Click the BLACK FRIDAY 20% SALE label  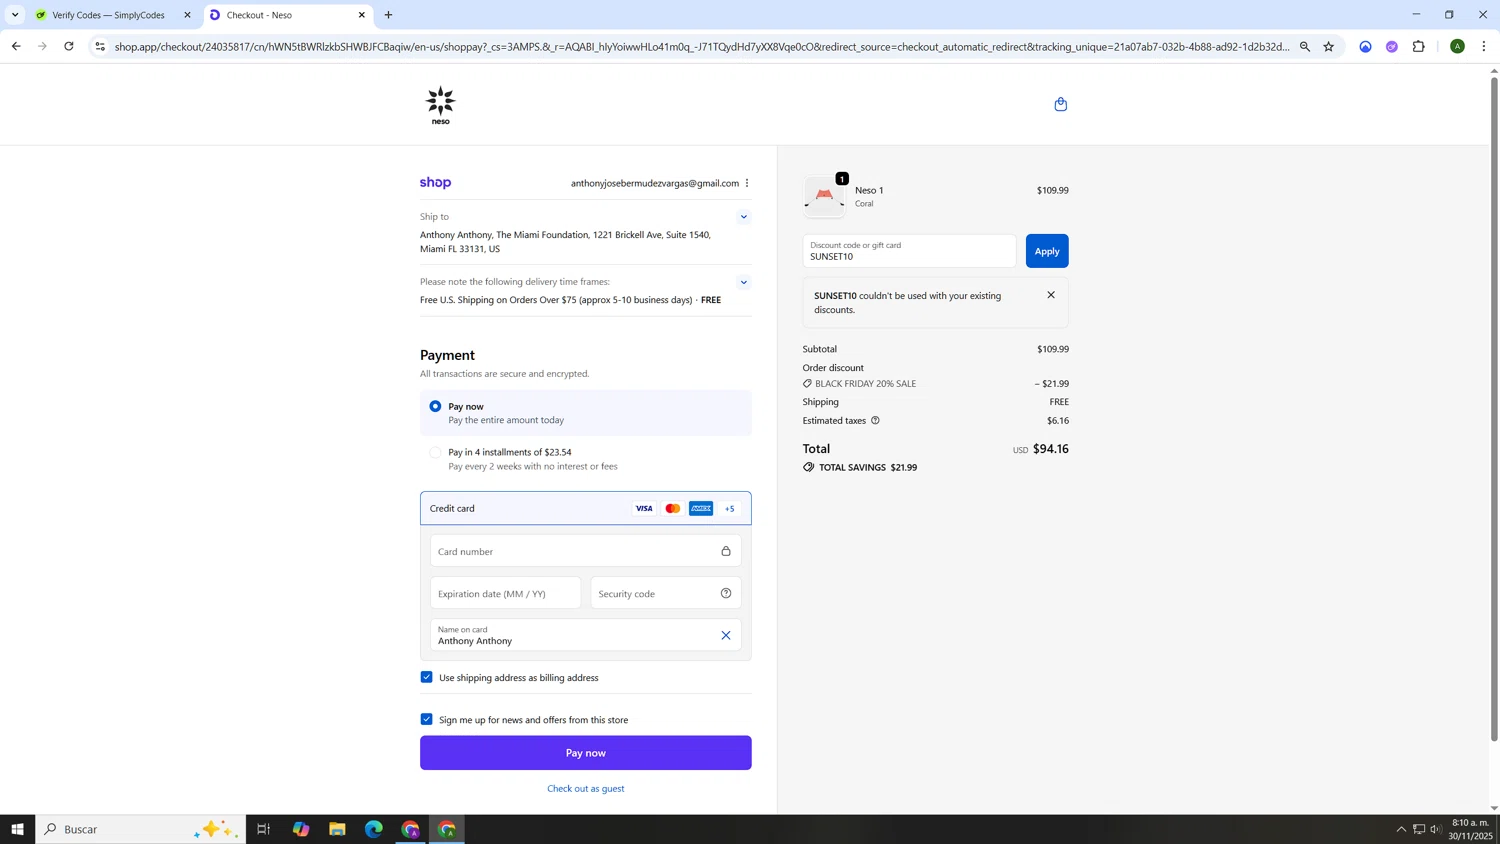pyautogui.click(x=866, y=384)
